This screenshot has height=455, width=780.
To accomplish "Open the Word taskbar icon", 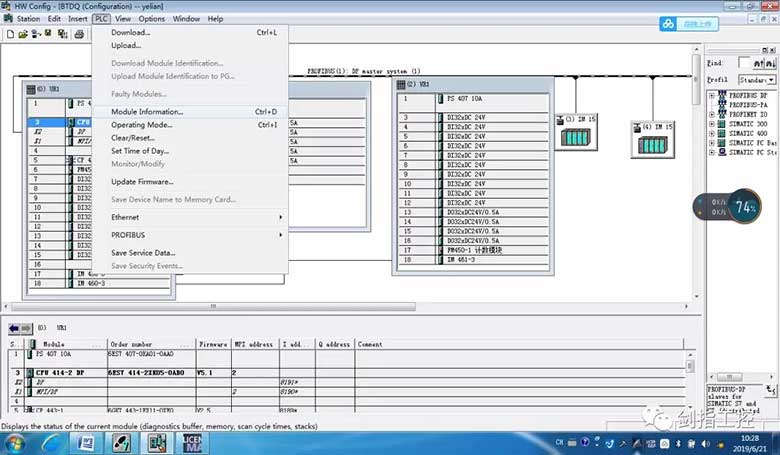I will click(x=86, y=443).
